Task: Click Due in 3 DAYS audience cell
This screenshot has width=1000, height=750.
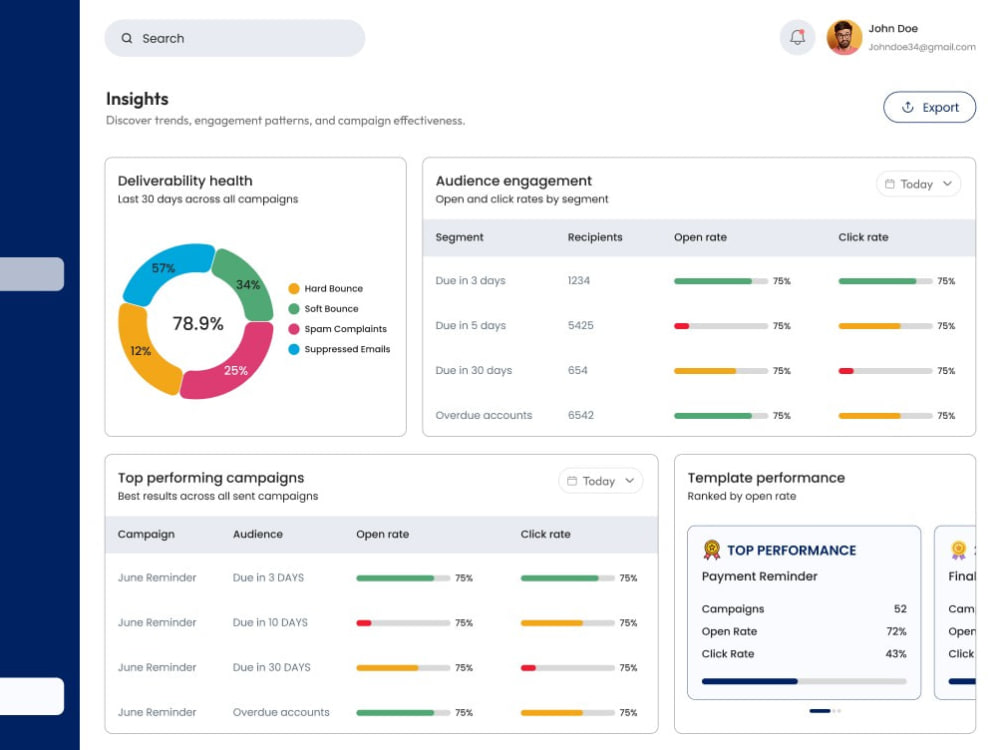Action: (268, 578)
